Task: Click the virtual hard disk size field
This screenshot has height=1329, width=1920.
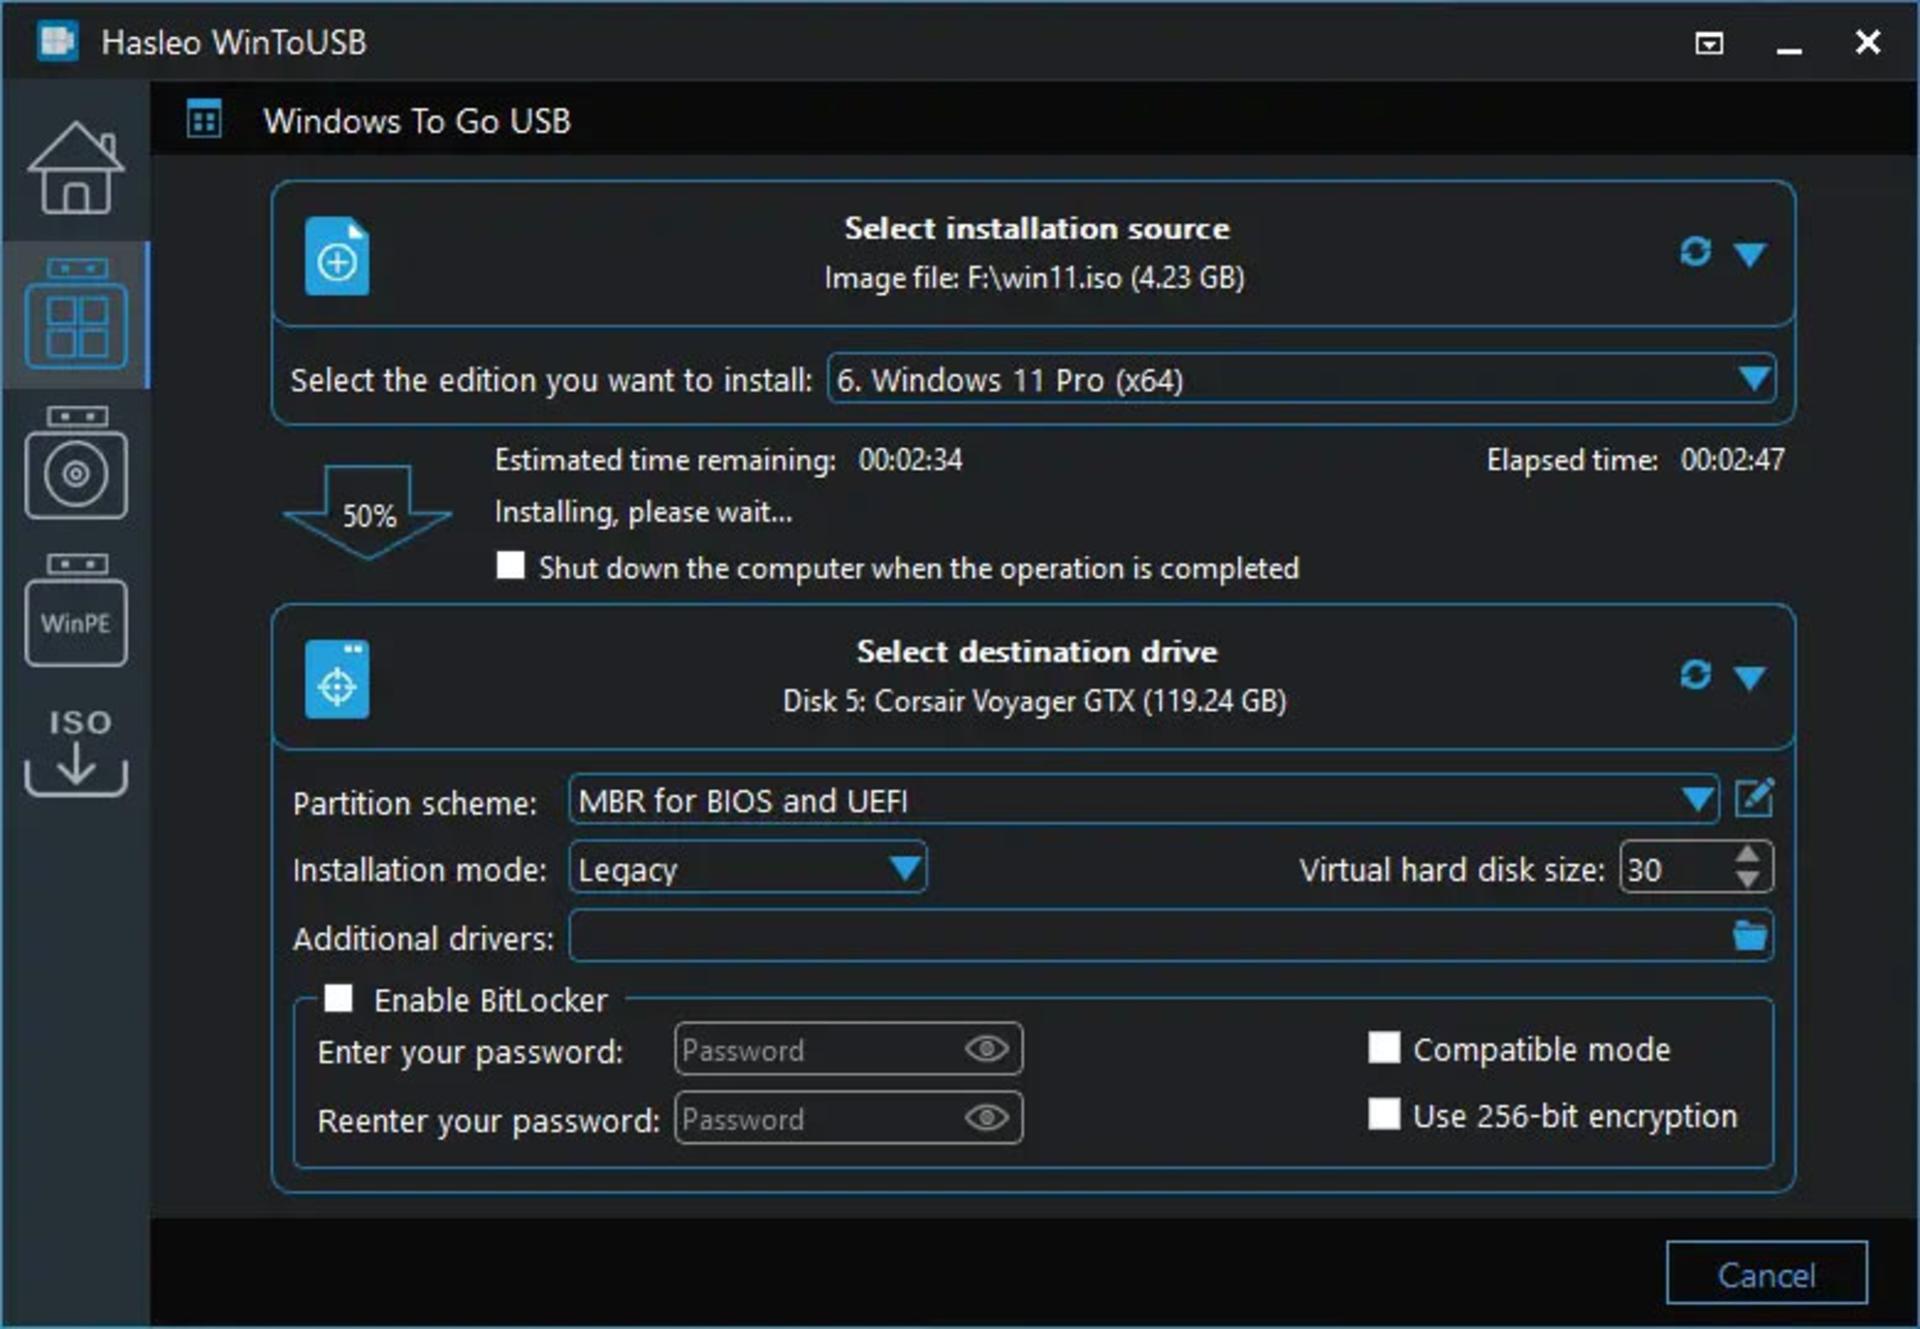Action: point(1676,868)
